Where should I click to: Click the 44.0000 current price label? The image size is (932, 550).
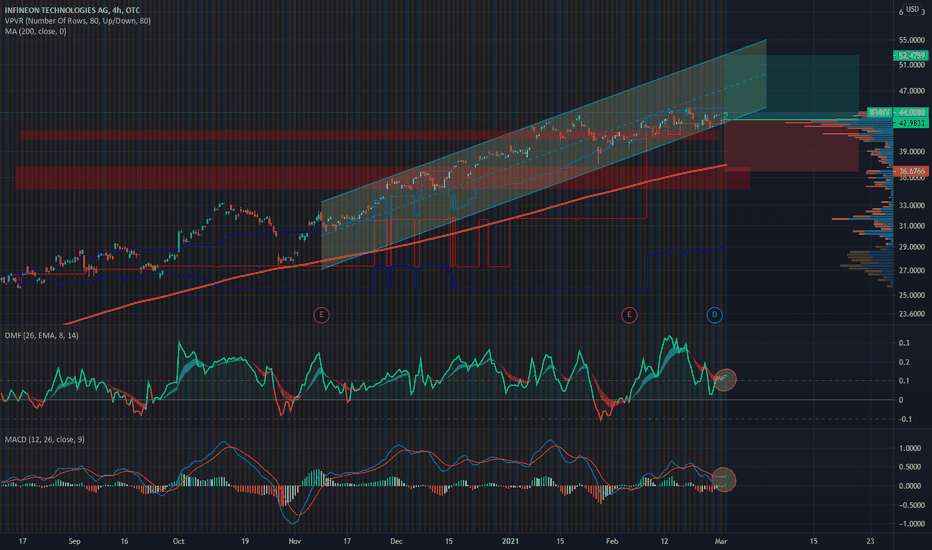pyautogui.click(x=911, y=112)
